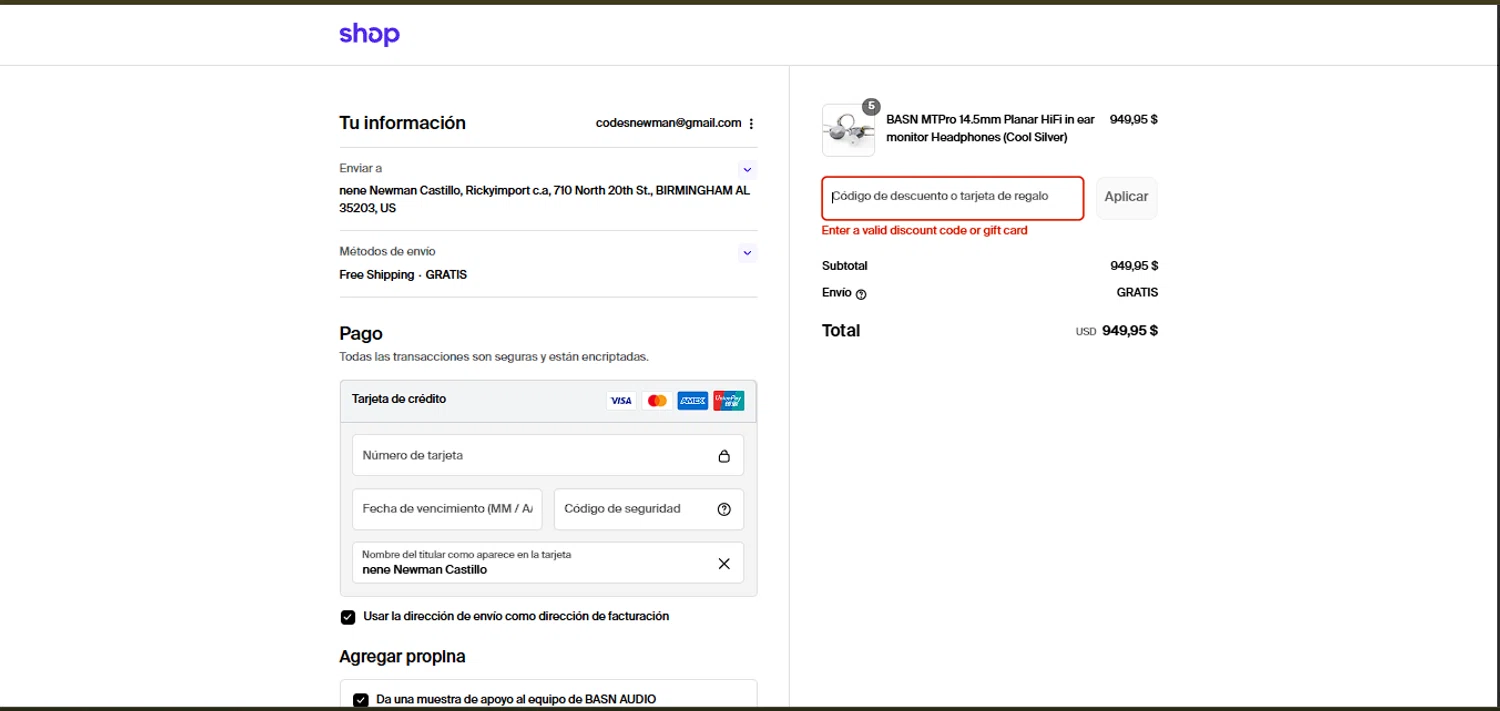Clear the cardholder name with X icon
The height and width of the screenshot is (711, 1500).
pyautogui.click(x=724, y=563)
